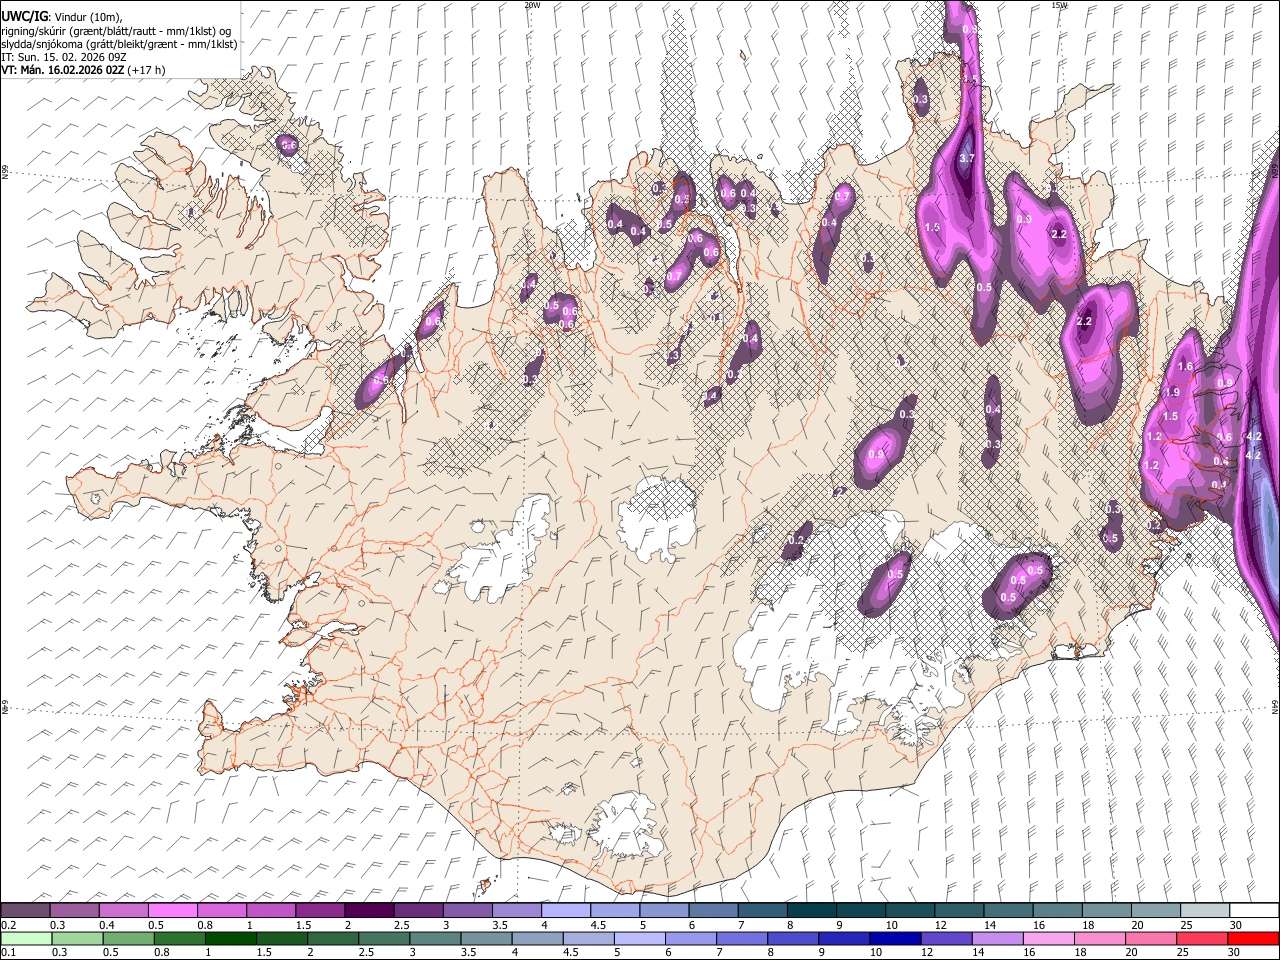Click the white 30 swatch in the upper legend row
The width and height of the screenshot is (1280, 960).
[1255, 910]
